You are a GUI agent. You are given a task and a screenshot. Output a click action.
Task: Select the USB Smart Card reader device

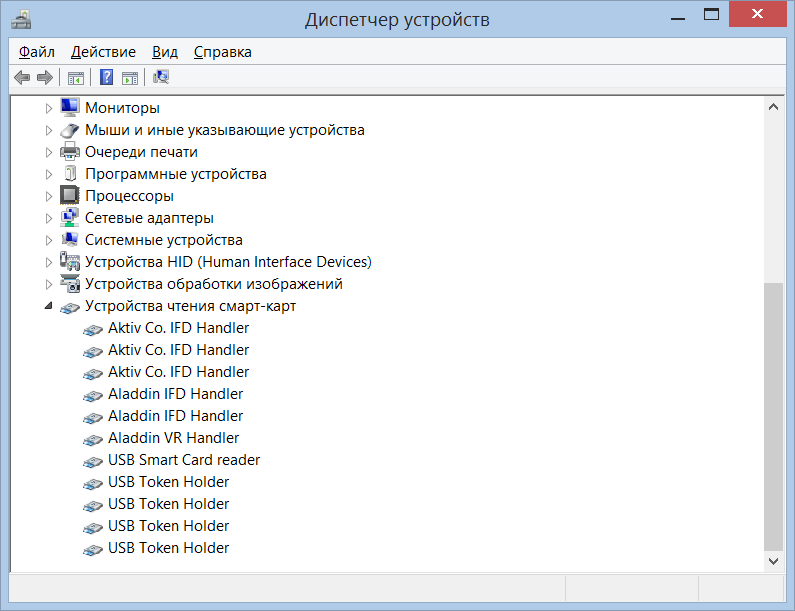(183, 460)
